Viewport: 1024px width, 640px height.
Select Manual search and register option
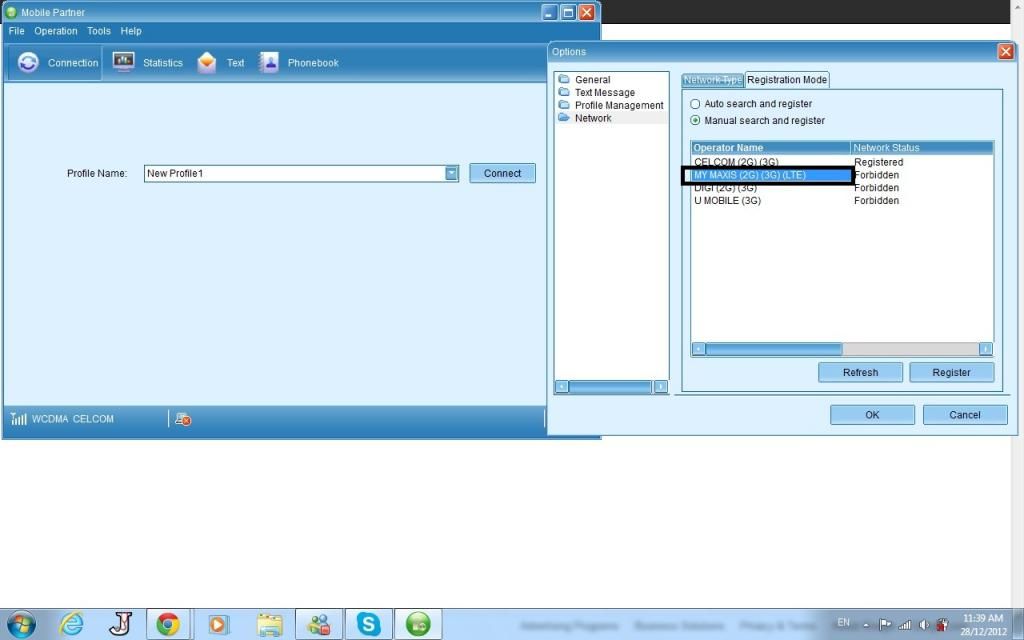pos(696,121)
